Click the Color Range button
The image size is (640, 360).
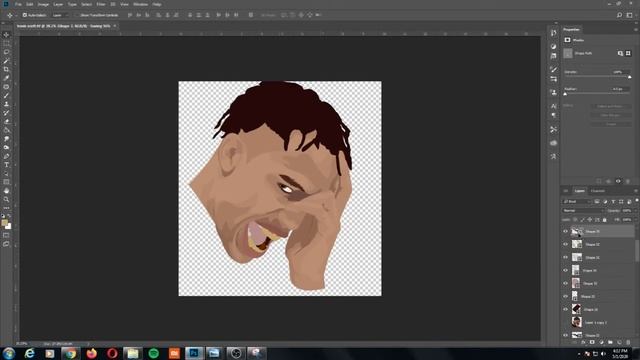click(611, 116)
